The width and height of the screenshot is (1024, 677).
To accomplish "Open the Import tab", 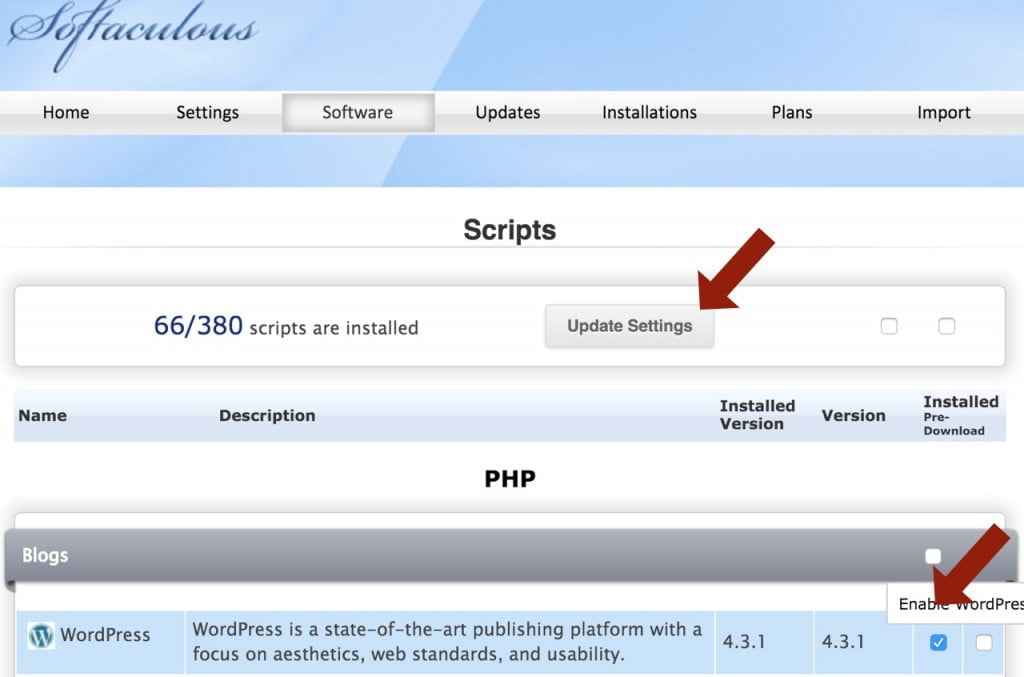I will tap(944, 112).
